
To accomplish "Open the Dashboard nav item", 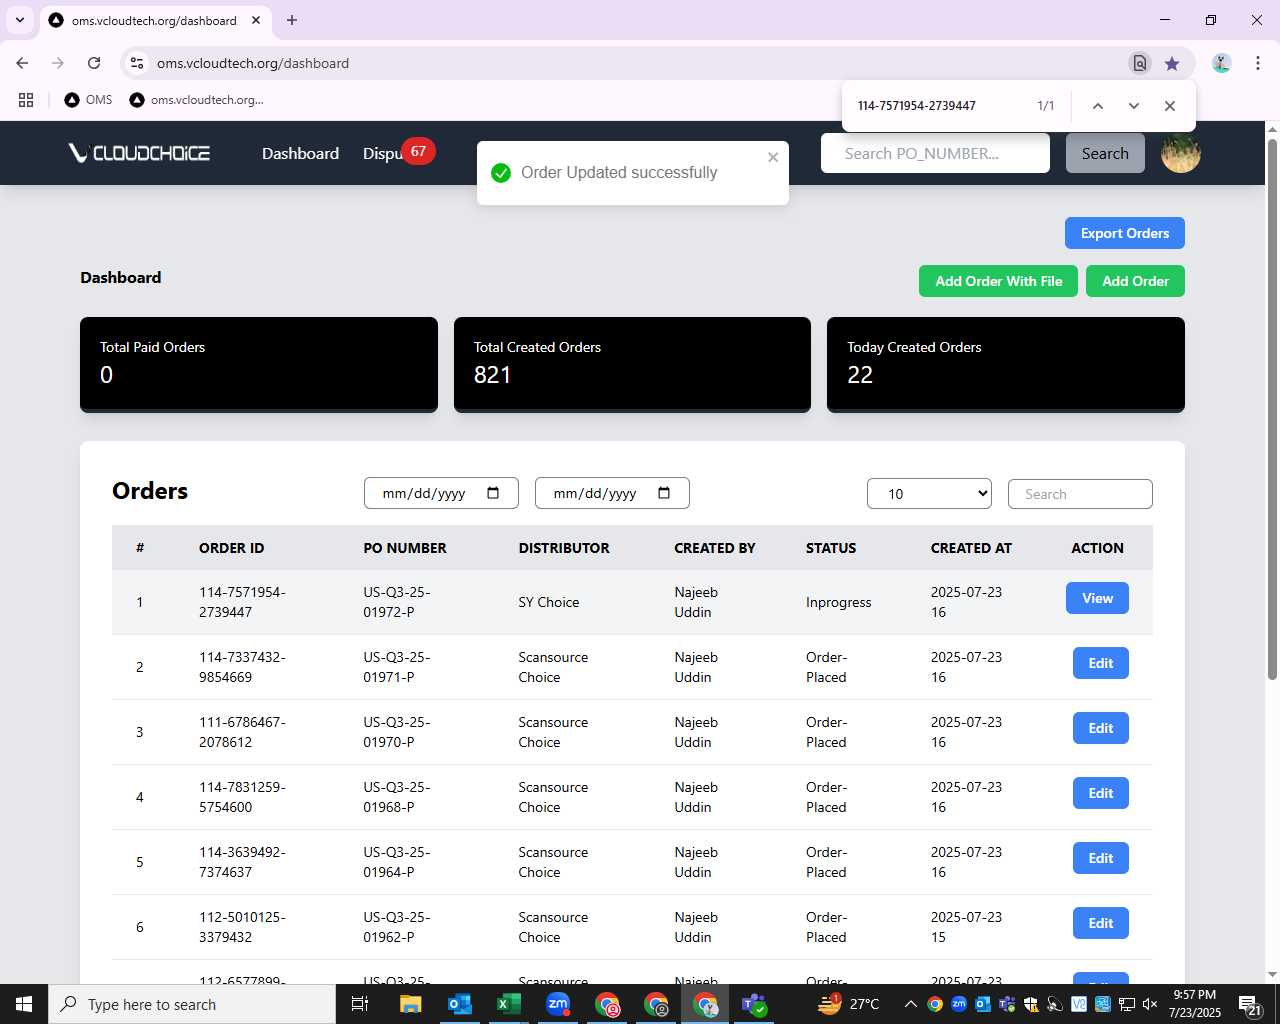I will coord(300,153).
